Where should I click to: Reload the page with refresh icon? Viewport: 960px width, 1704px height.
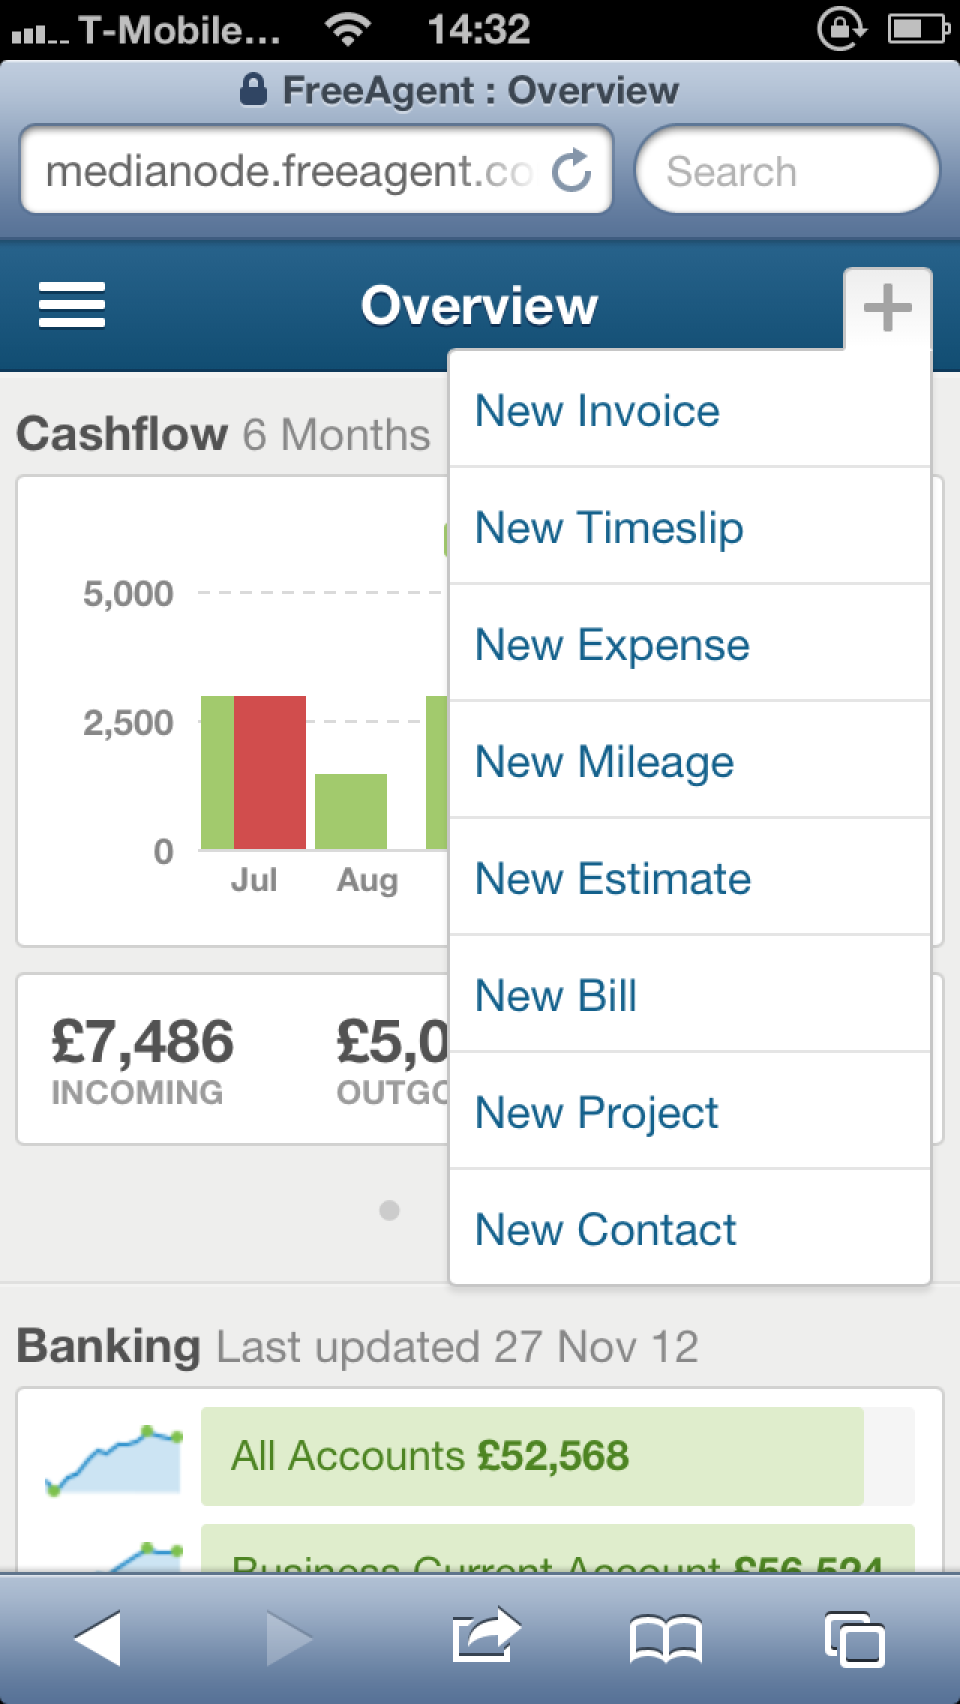[x=571, y=171]
